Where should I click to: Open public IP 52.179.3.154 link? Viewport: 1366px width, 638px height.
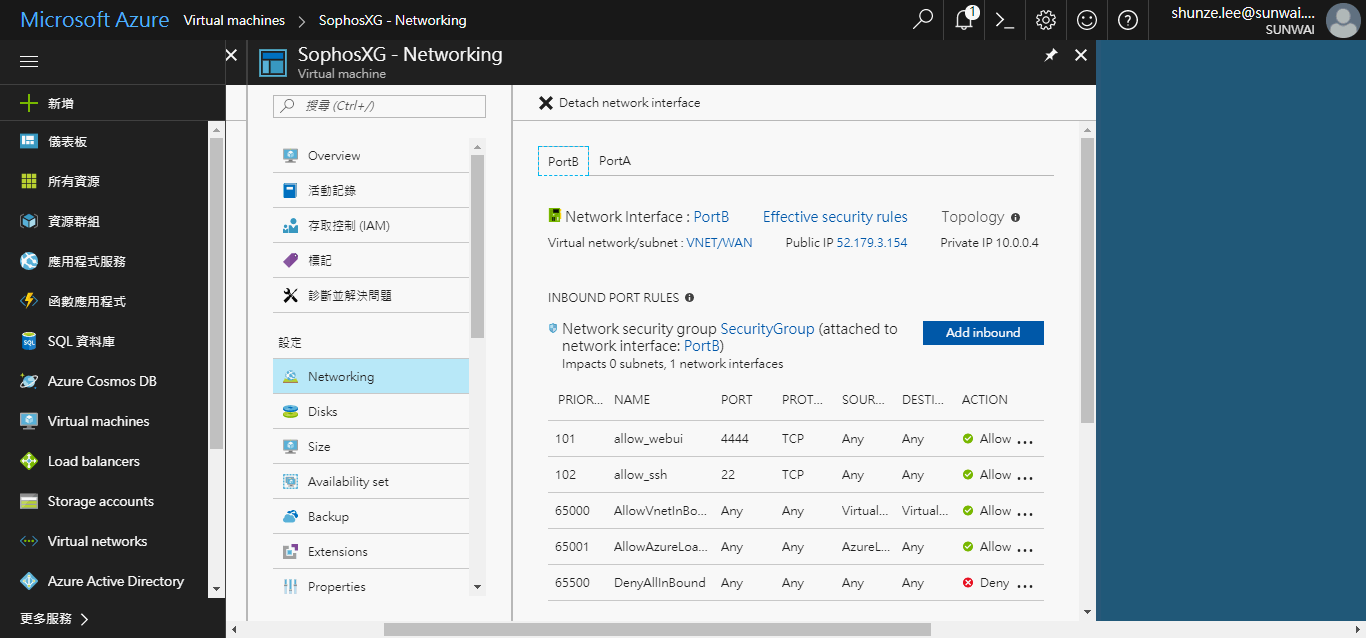click(x=872, y=243)
